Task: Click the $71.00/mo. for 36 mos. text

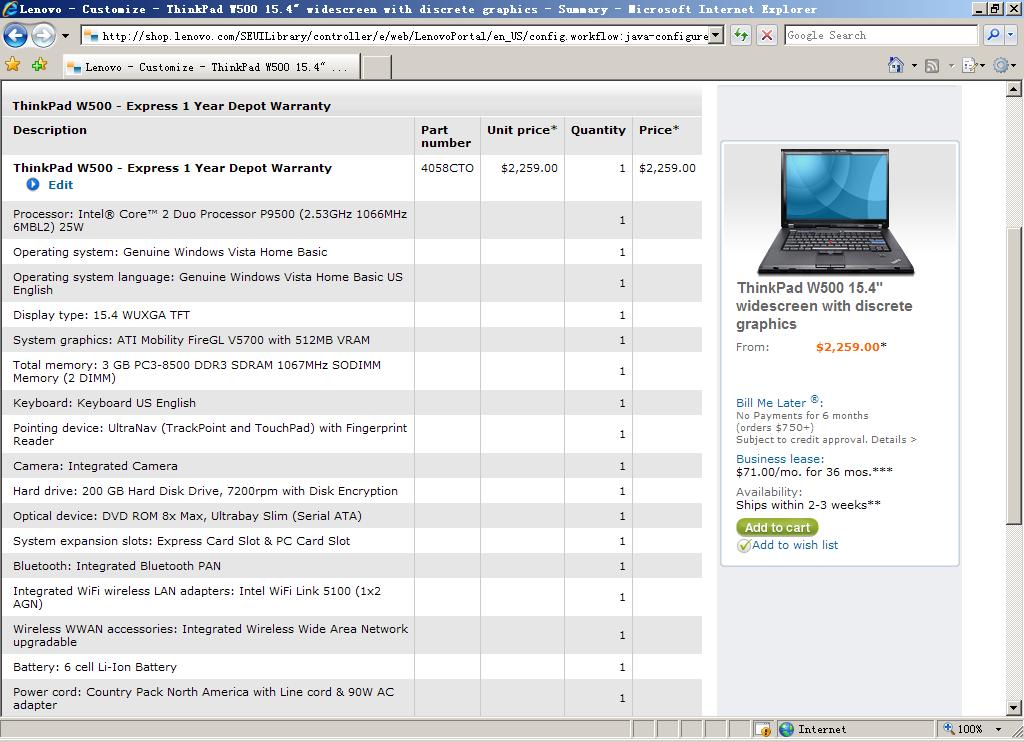Action: click(814, 472)
